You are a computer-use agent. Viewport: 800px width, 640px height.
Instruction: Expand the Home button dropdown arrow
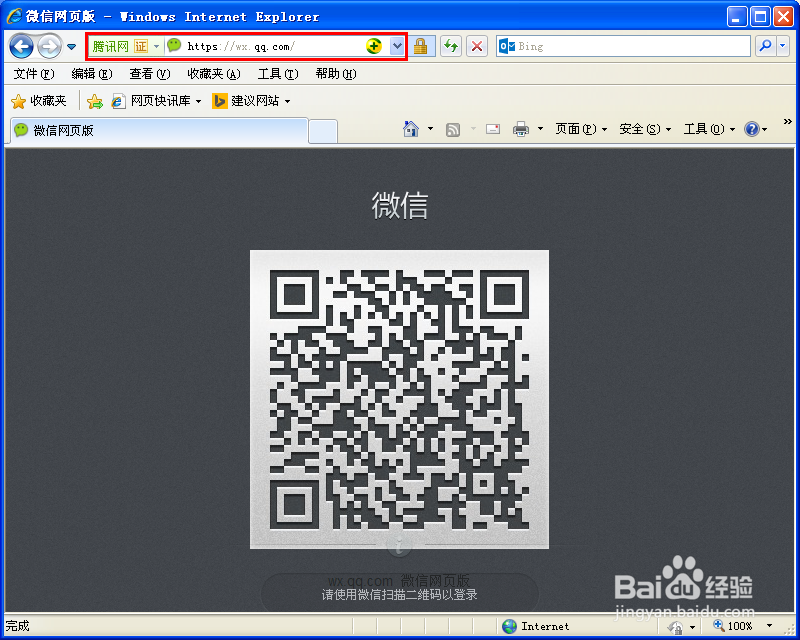point(431,129)
